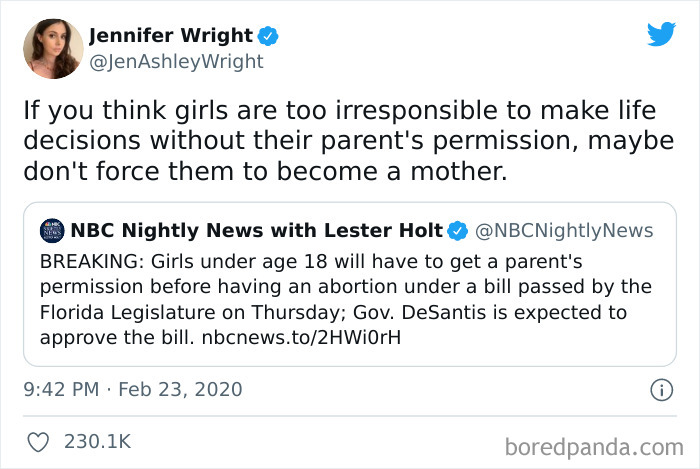Image resolution: width=700 pixels, height=469 pixels.
Task: Open the tweet info circle icon
Action: [x=659, y=388]
